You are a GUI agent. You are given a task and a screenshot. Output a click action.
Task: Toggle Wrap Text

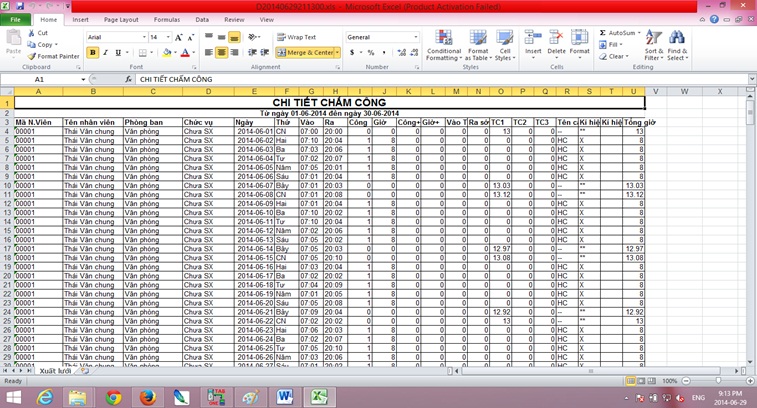point(296,37)
